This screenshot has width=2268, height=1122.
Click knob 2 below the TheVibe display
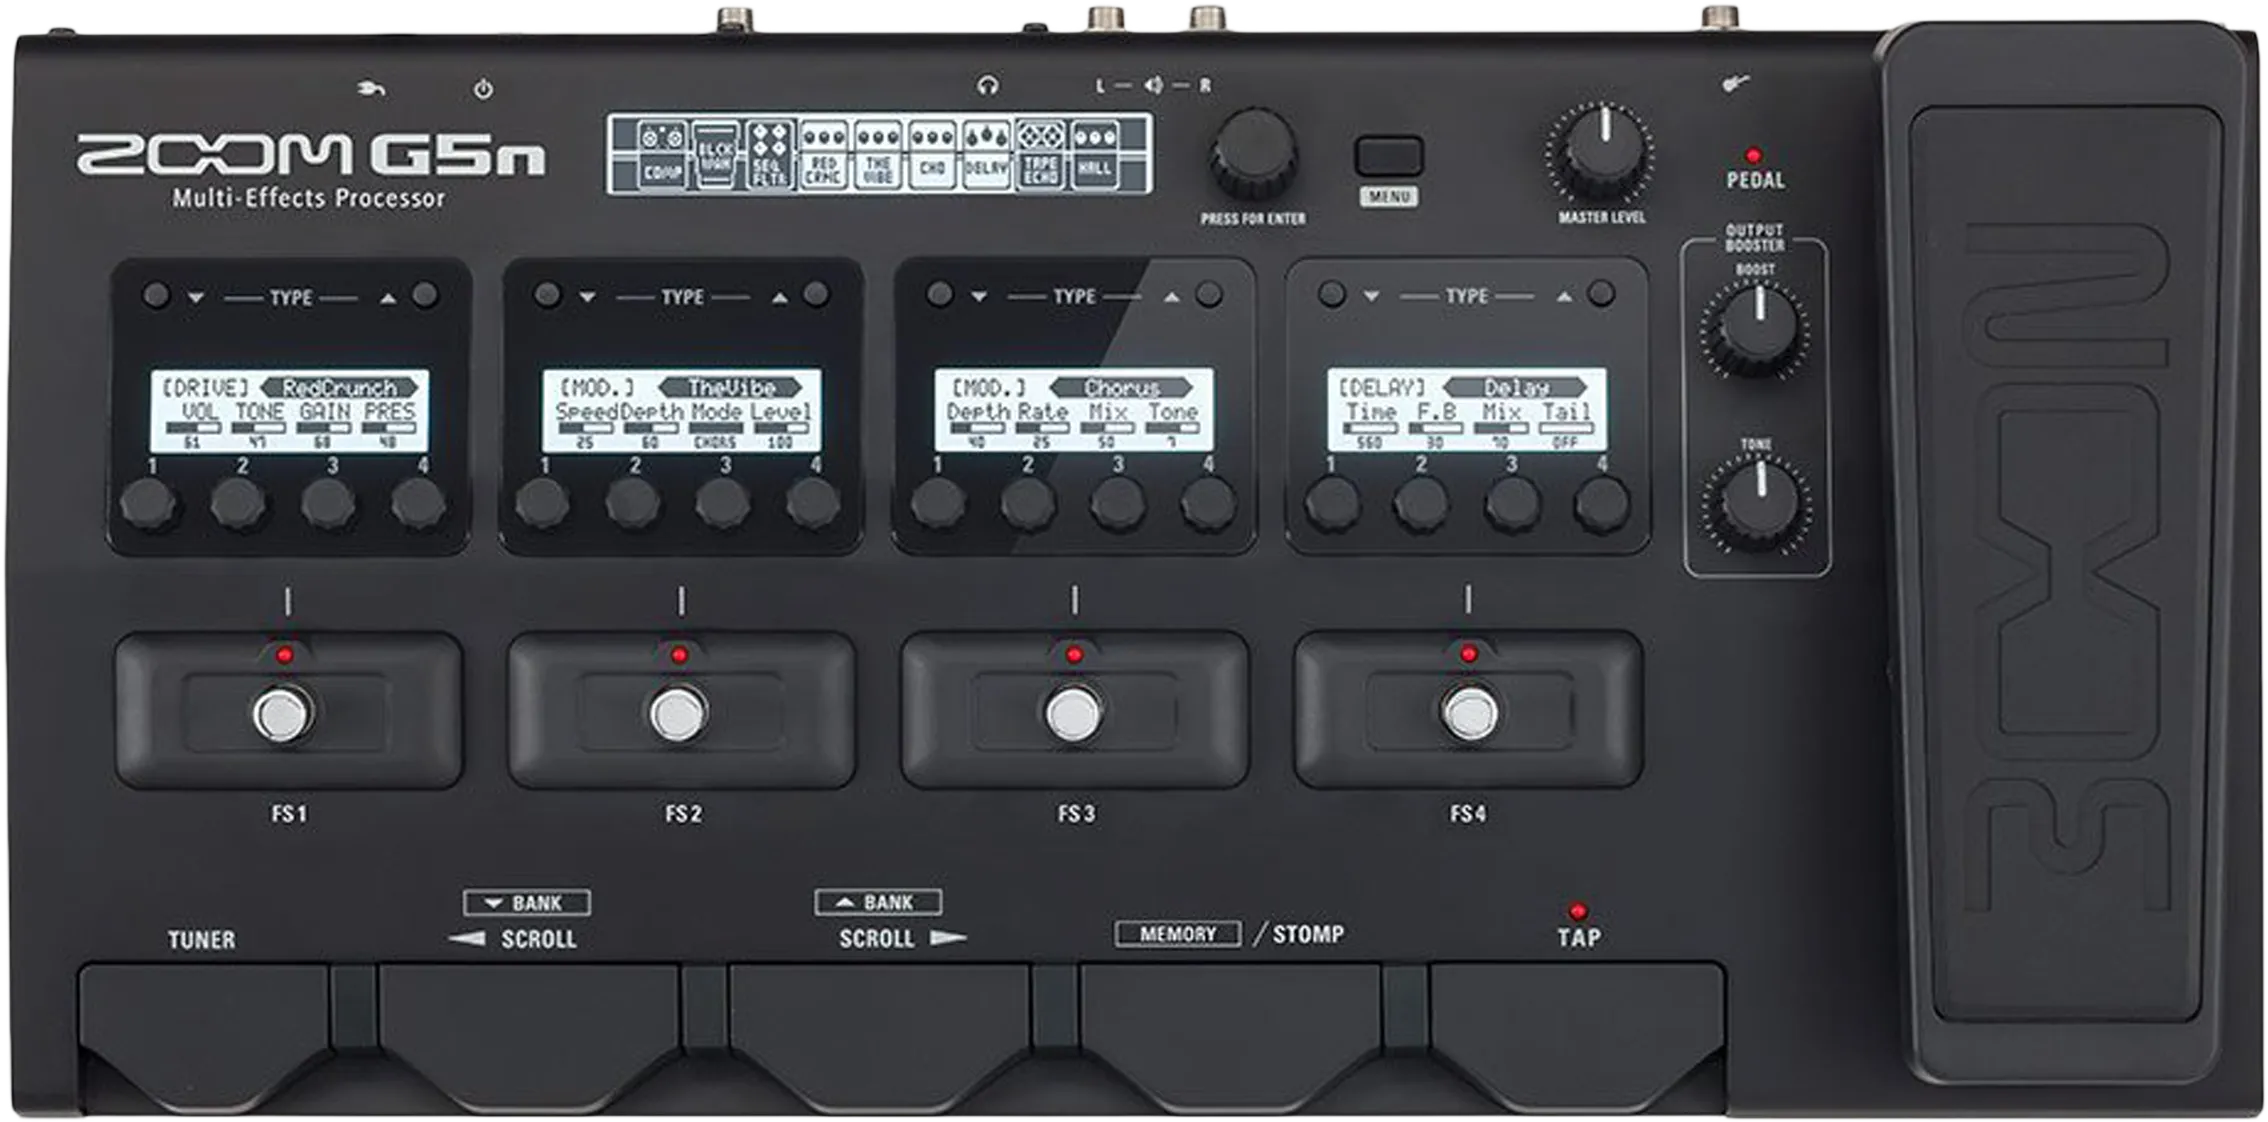(x=632, y=502)
